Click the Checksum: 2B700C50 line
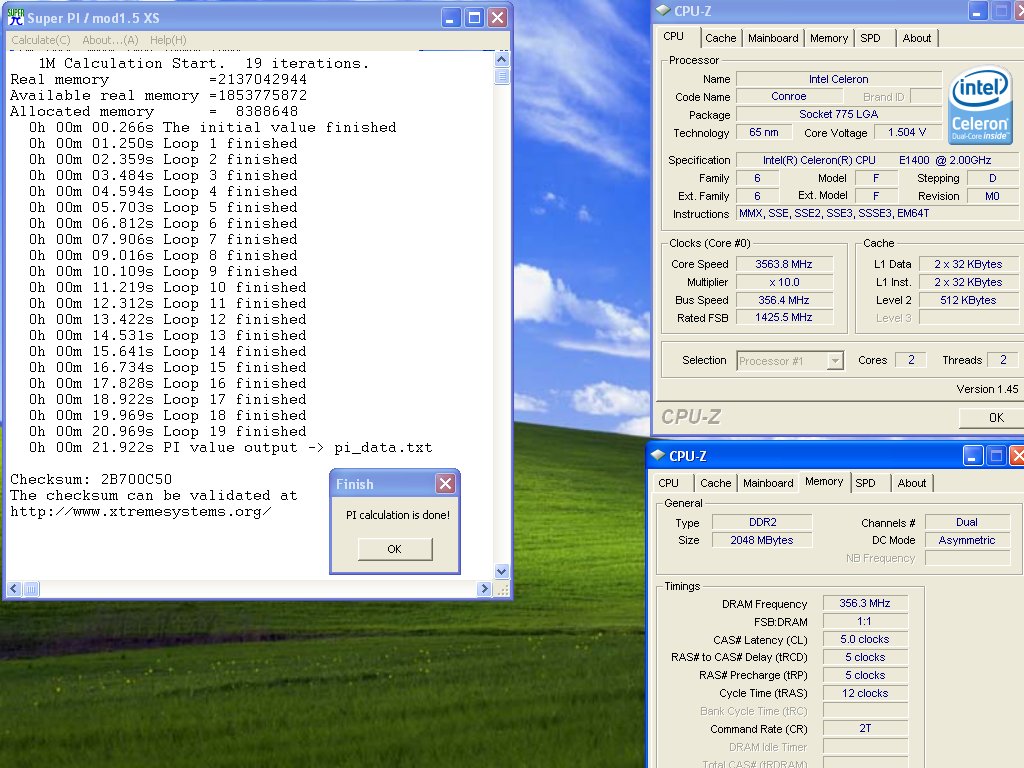Screen dimensions: 1024x768 click(x=91, y=479)
